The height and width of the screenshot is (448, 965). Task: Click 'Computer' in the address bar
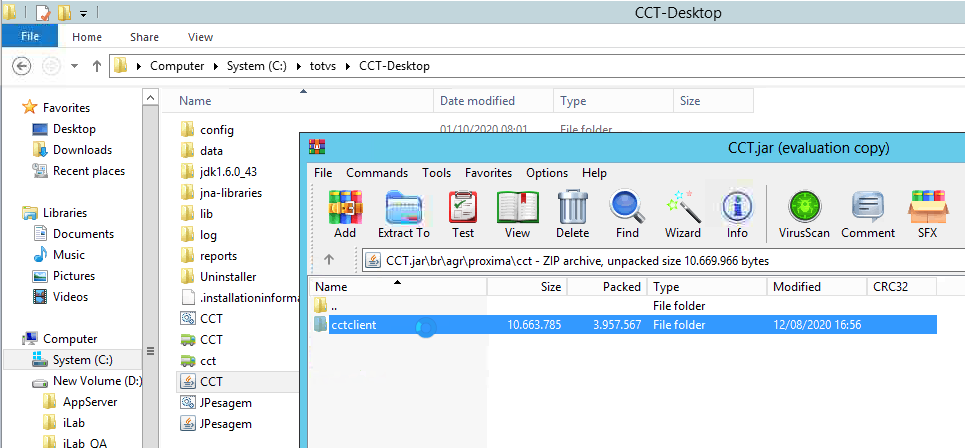[x=177, y=66]
